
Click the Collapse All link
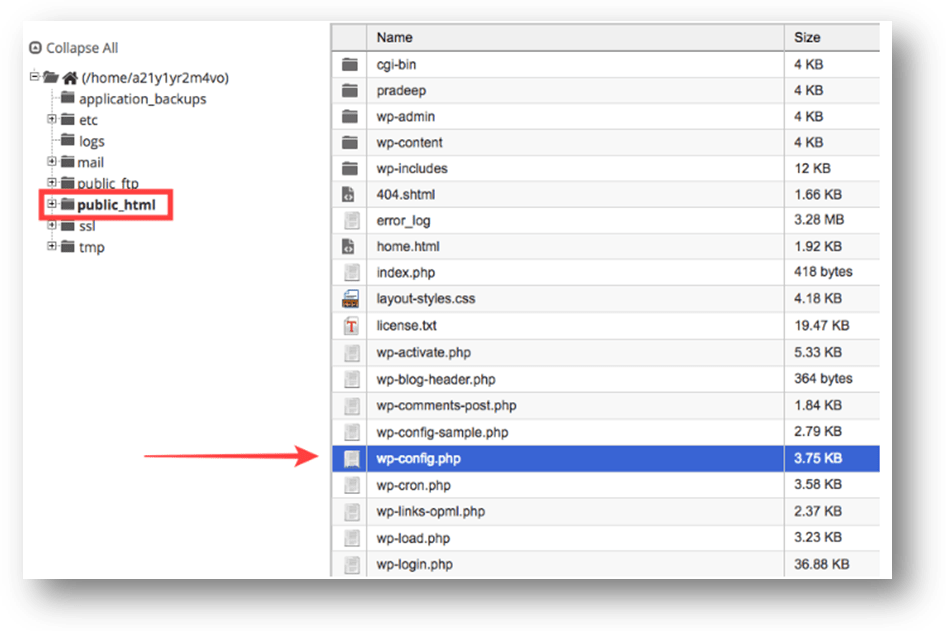(82, 48)
